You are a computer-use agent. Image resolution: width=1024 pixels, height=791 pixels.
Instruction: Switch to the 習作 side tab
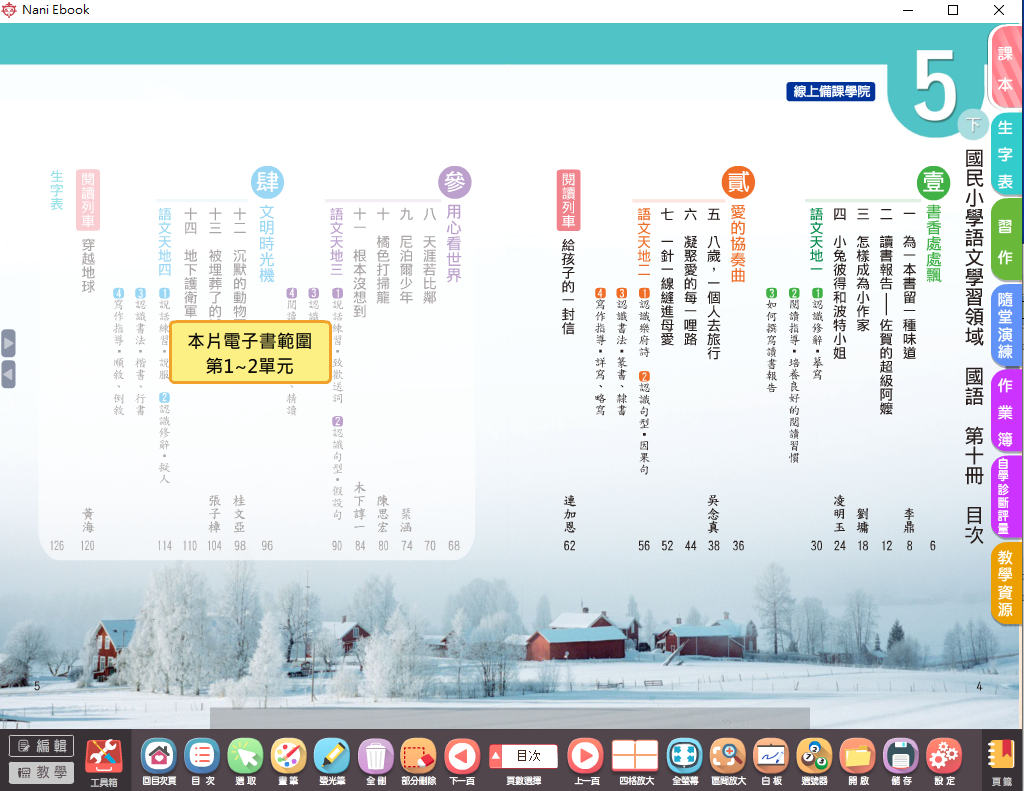(x=1005, y=239)
